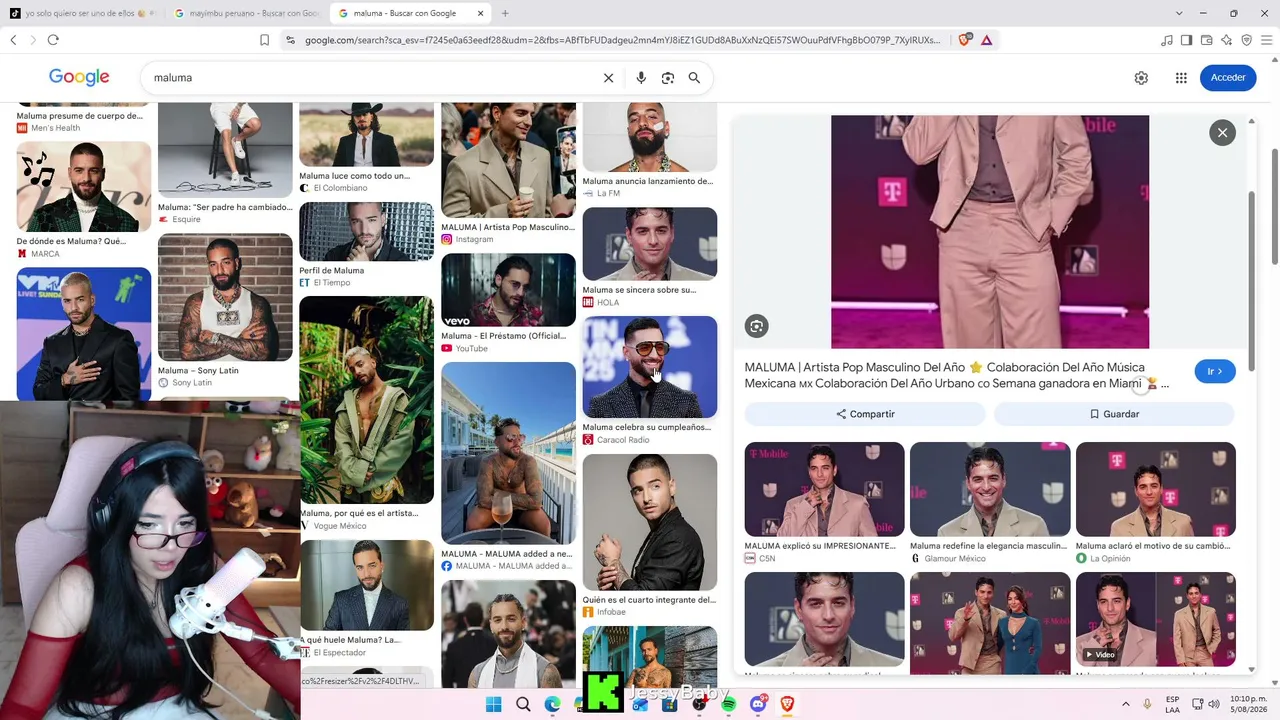Click the 'Men's Health' source label
Viewport: 1280px width, 720px height.
tap(55, 128)
